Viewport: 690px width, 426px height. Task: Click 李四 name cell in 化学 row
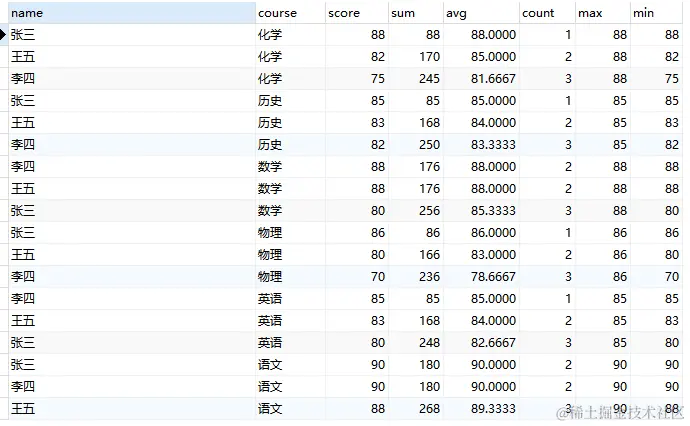click(132, 79)
